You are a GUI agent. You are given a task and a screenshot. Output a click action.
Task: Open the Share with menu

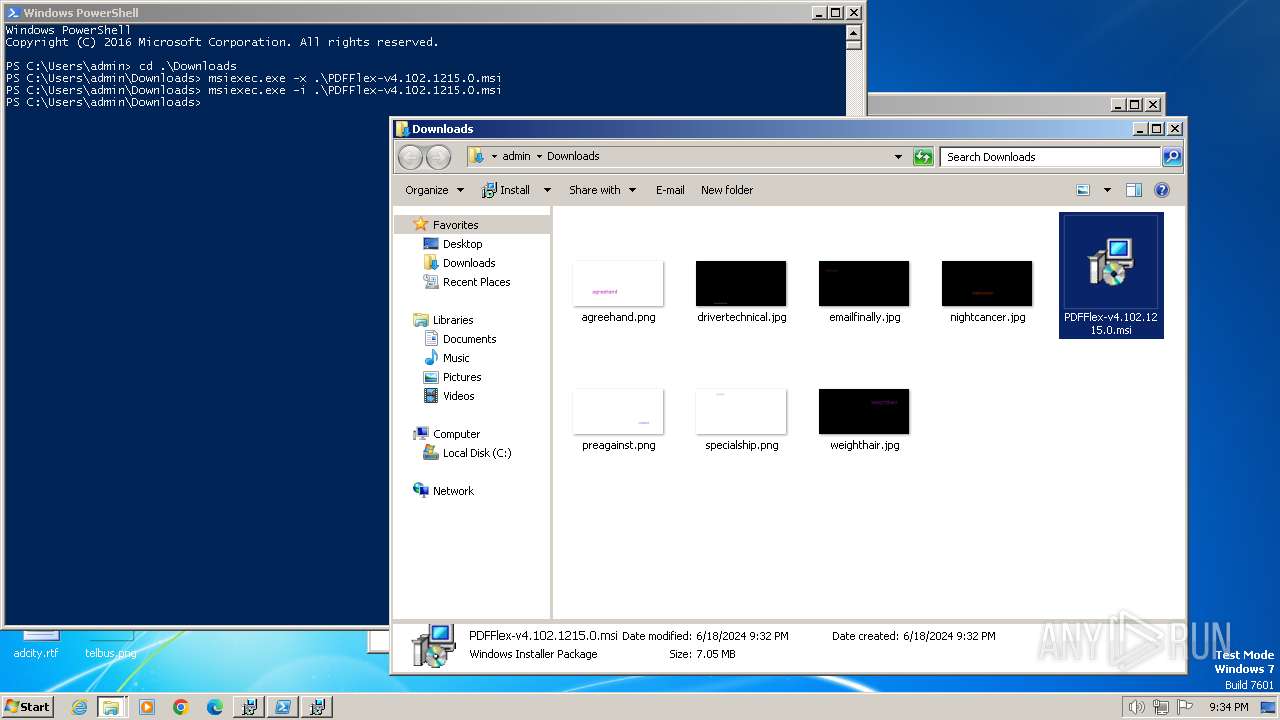[x=602, y=190]
